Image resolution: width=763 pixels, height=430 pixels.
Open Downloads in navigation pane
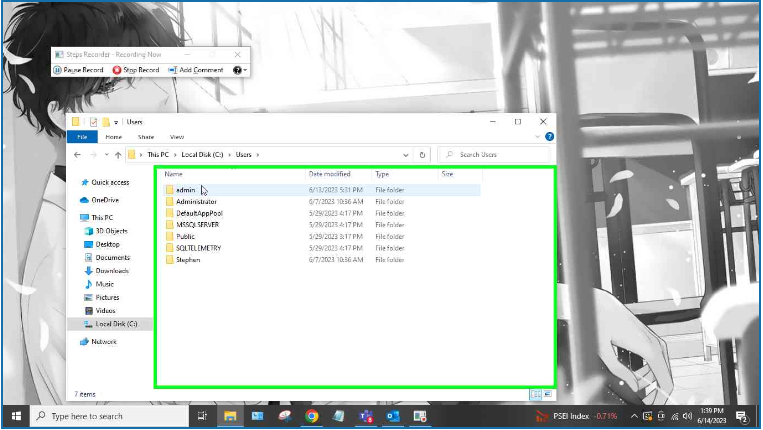click(111, 271)
